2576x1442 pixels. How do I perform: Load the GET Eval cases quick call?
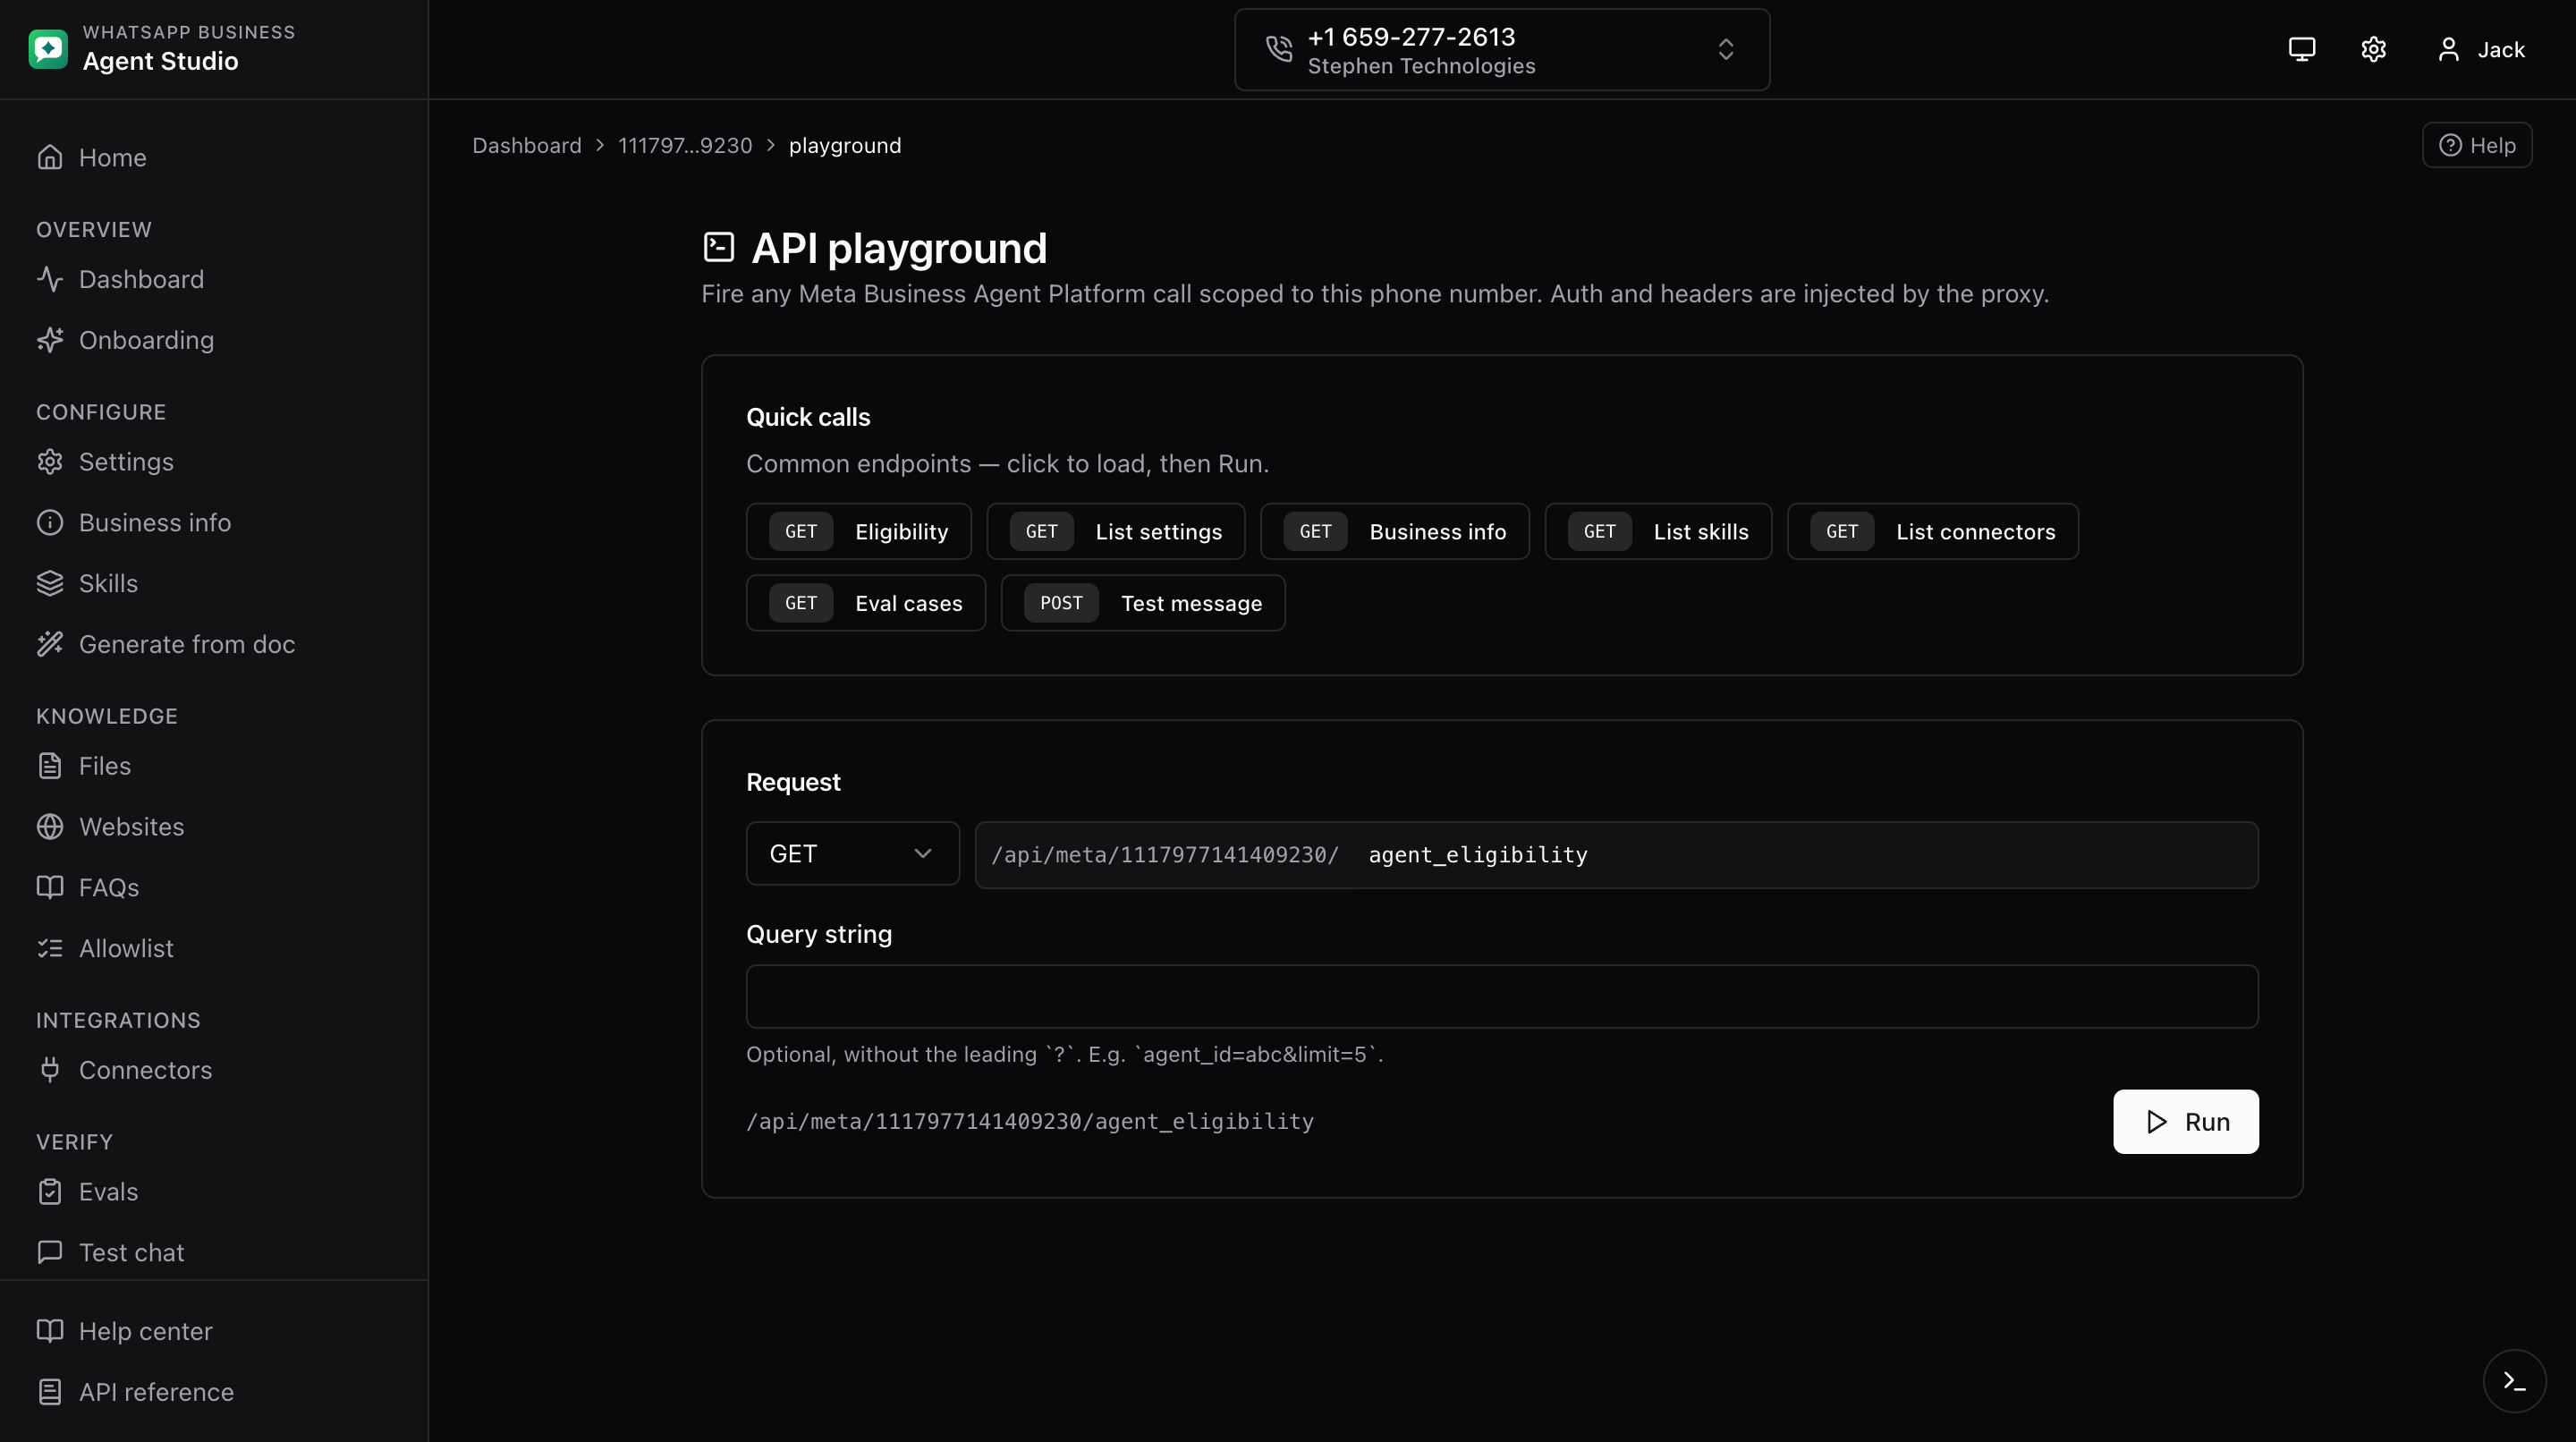(x=865, y=603)
